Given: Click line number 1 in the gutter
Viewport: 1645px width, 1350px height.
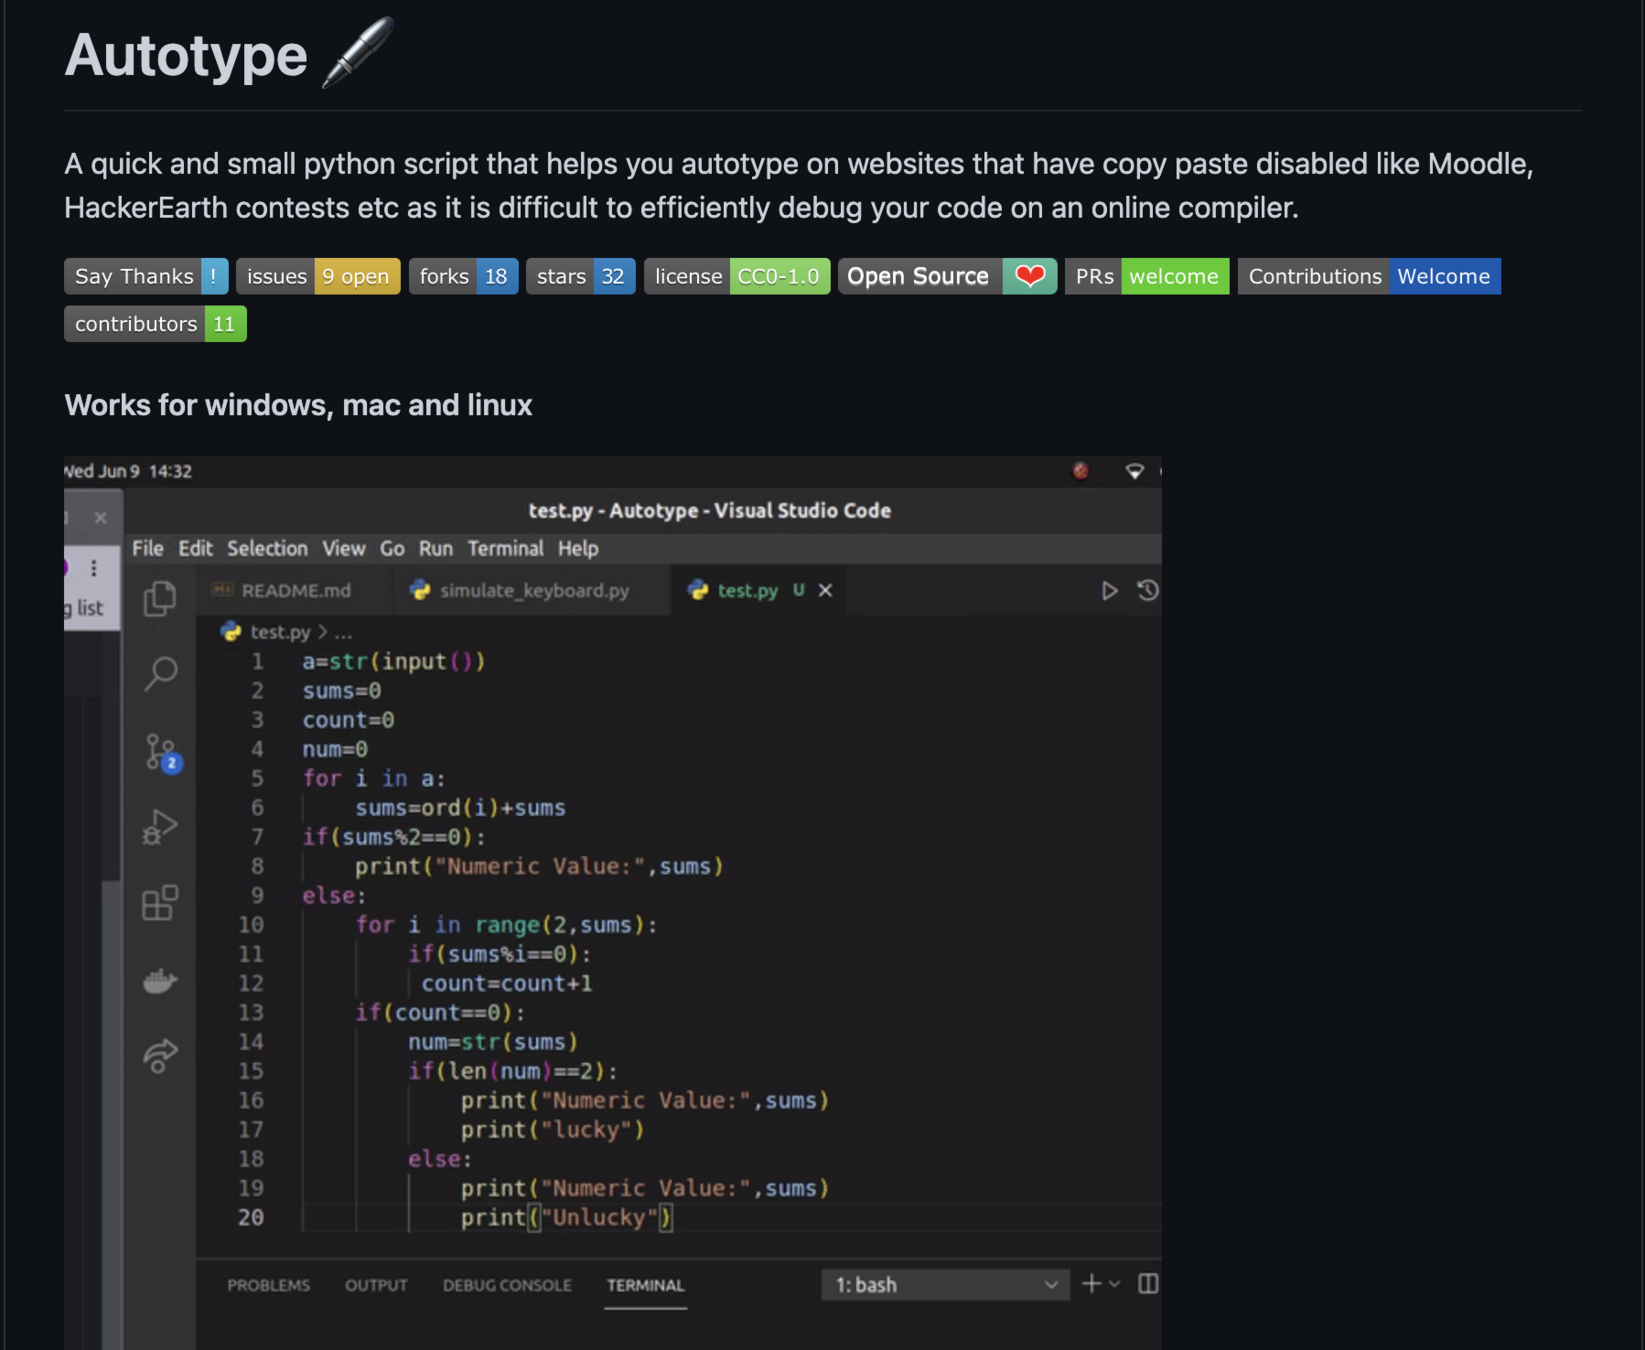Looking at the screenshot, I should [257, 661].
